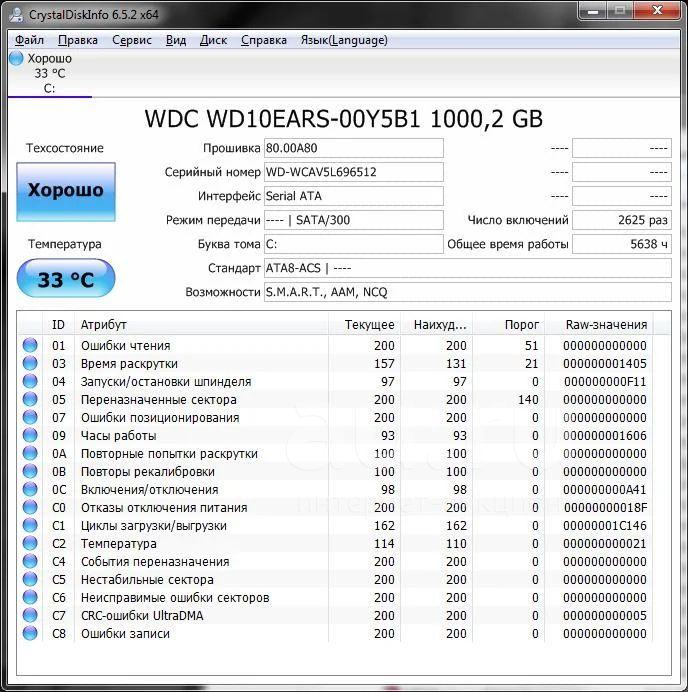
Task: Click the Интерфейс field showing Serial ATA
Action: click(353, 196)
